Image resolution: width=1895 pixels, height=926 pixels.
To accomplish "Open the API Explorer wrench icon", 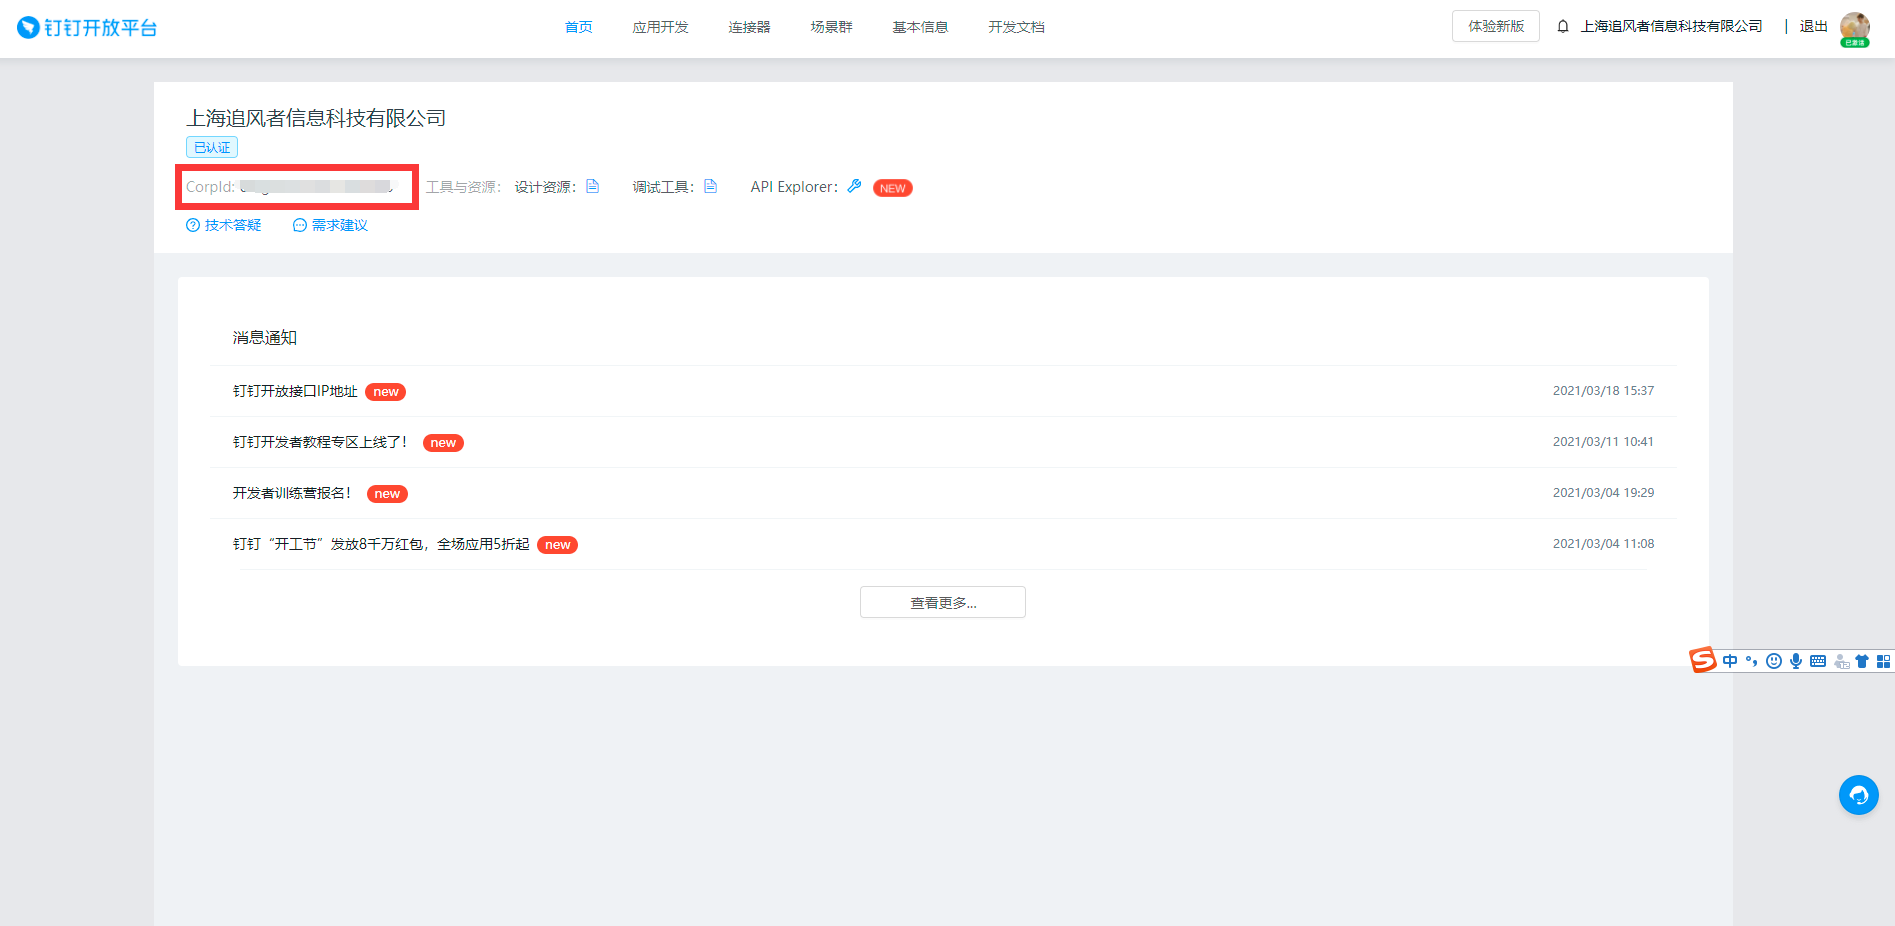I will pyautogui.click(x=854, y=186).
